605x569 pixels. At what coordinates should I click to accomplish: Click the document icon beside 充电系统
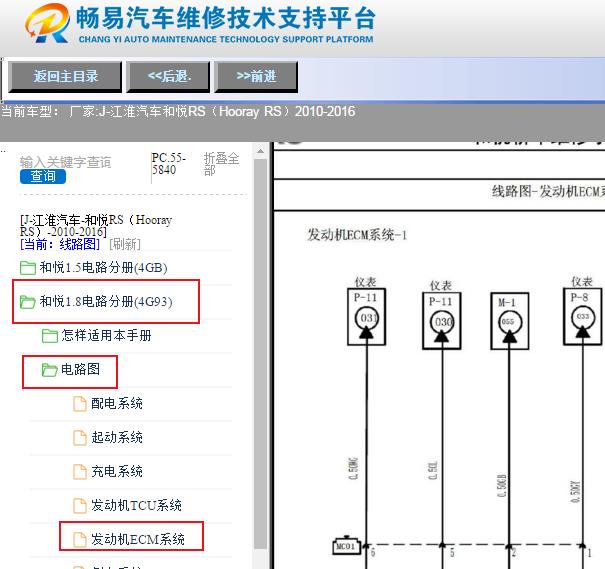(x=80, y=471)
